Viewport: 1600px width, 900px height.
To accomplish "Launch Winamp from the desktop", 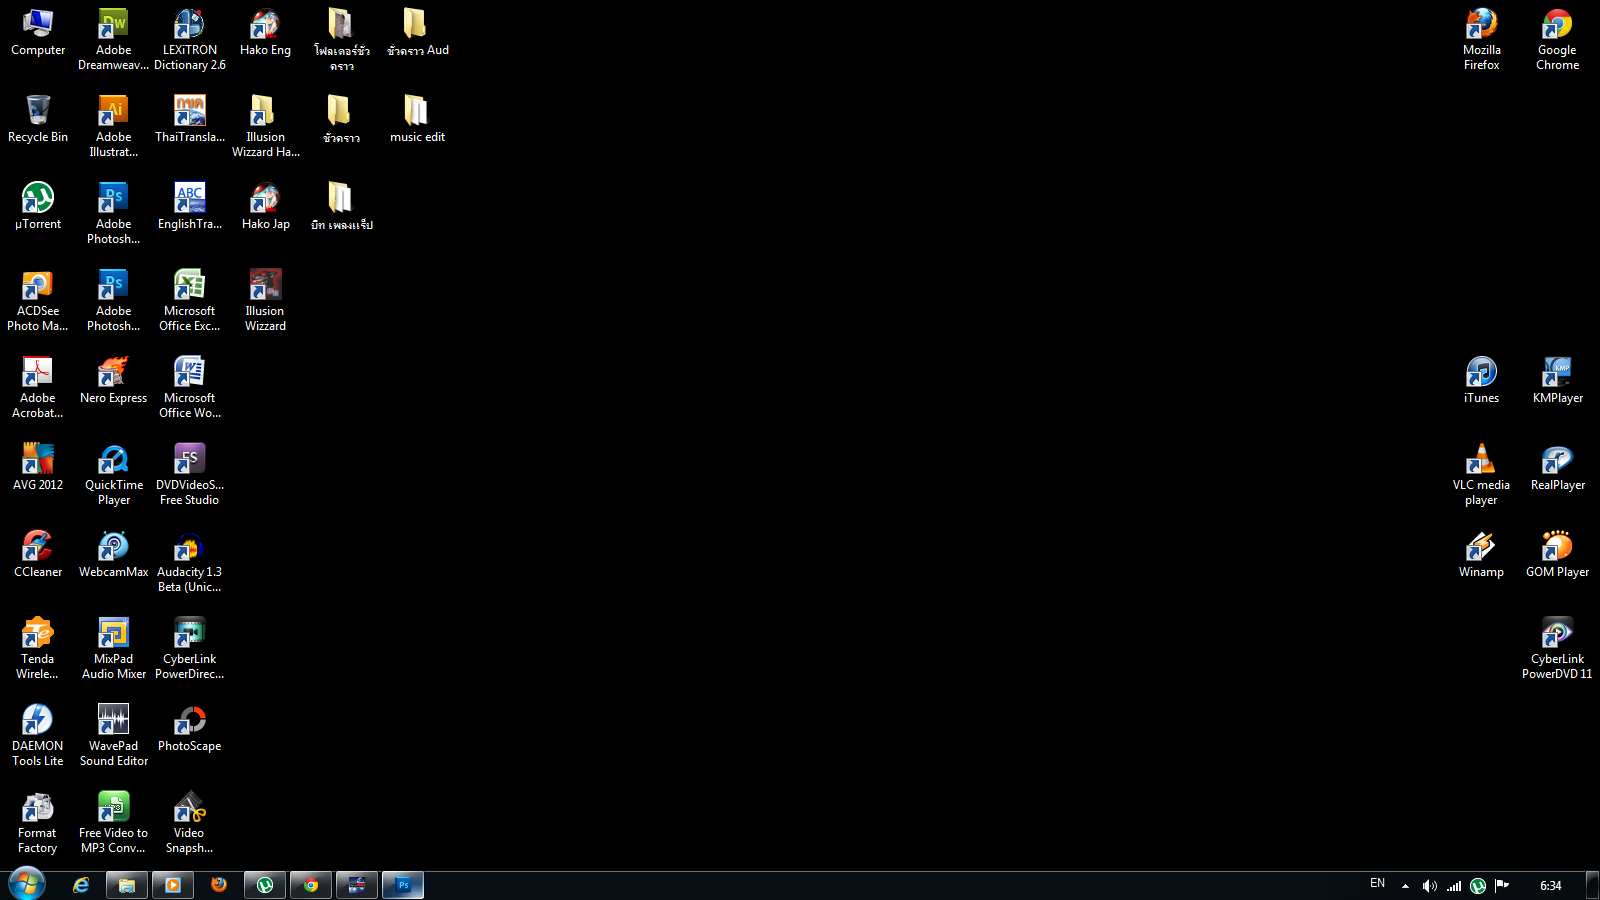I will point(1482,554).
